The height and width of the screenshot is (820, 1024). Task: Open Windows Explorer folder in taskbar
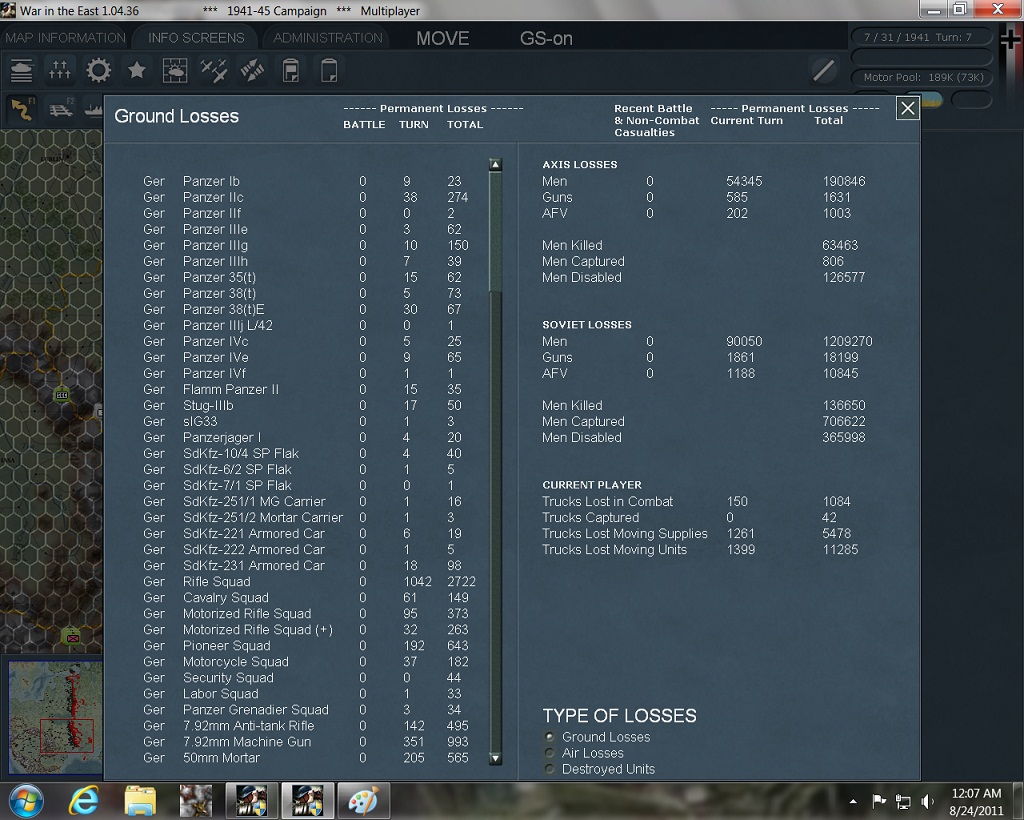pyautogui.click(x=140, y=800)
